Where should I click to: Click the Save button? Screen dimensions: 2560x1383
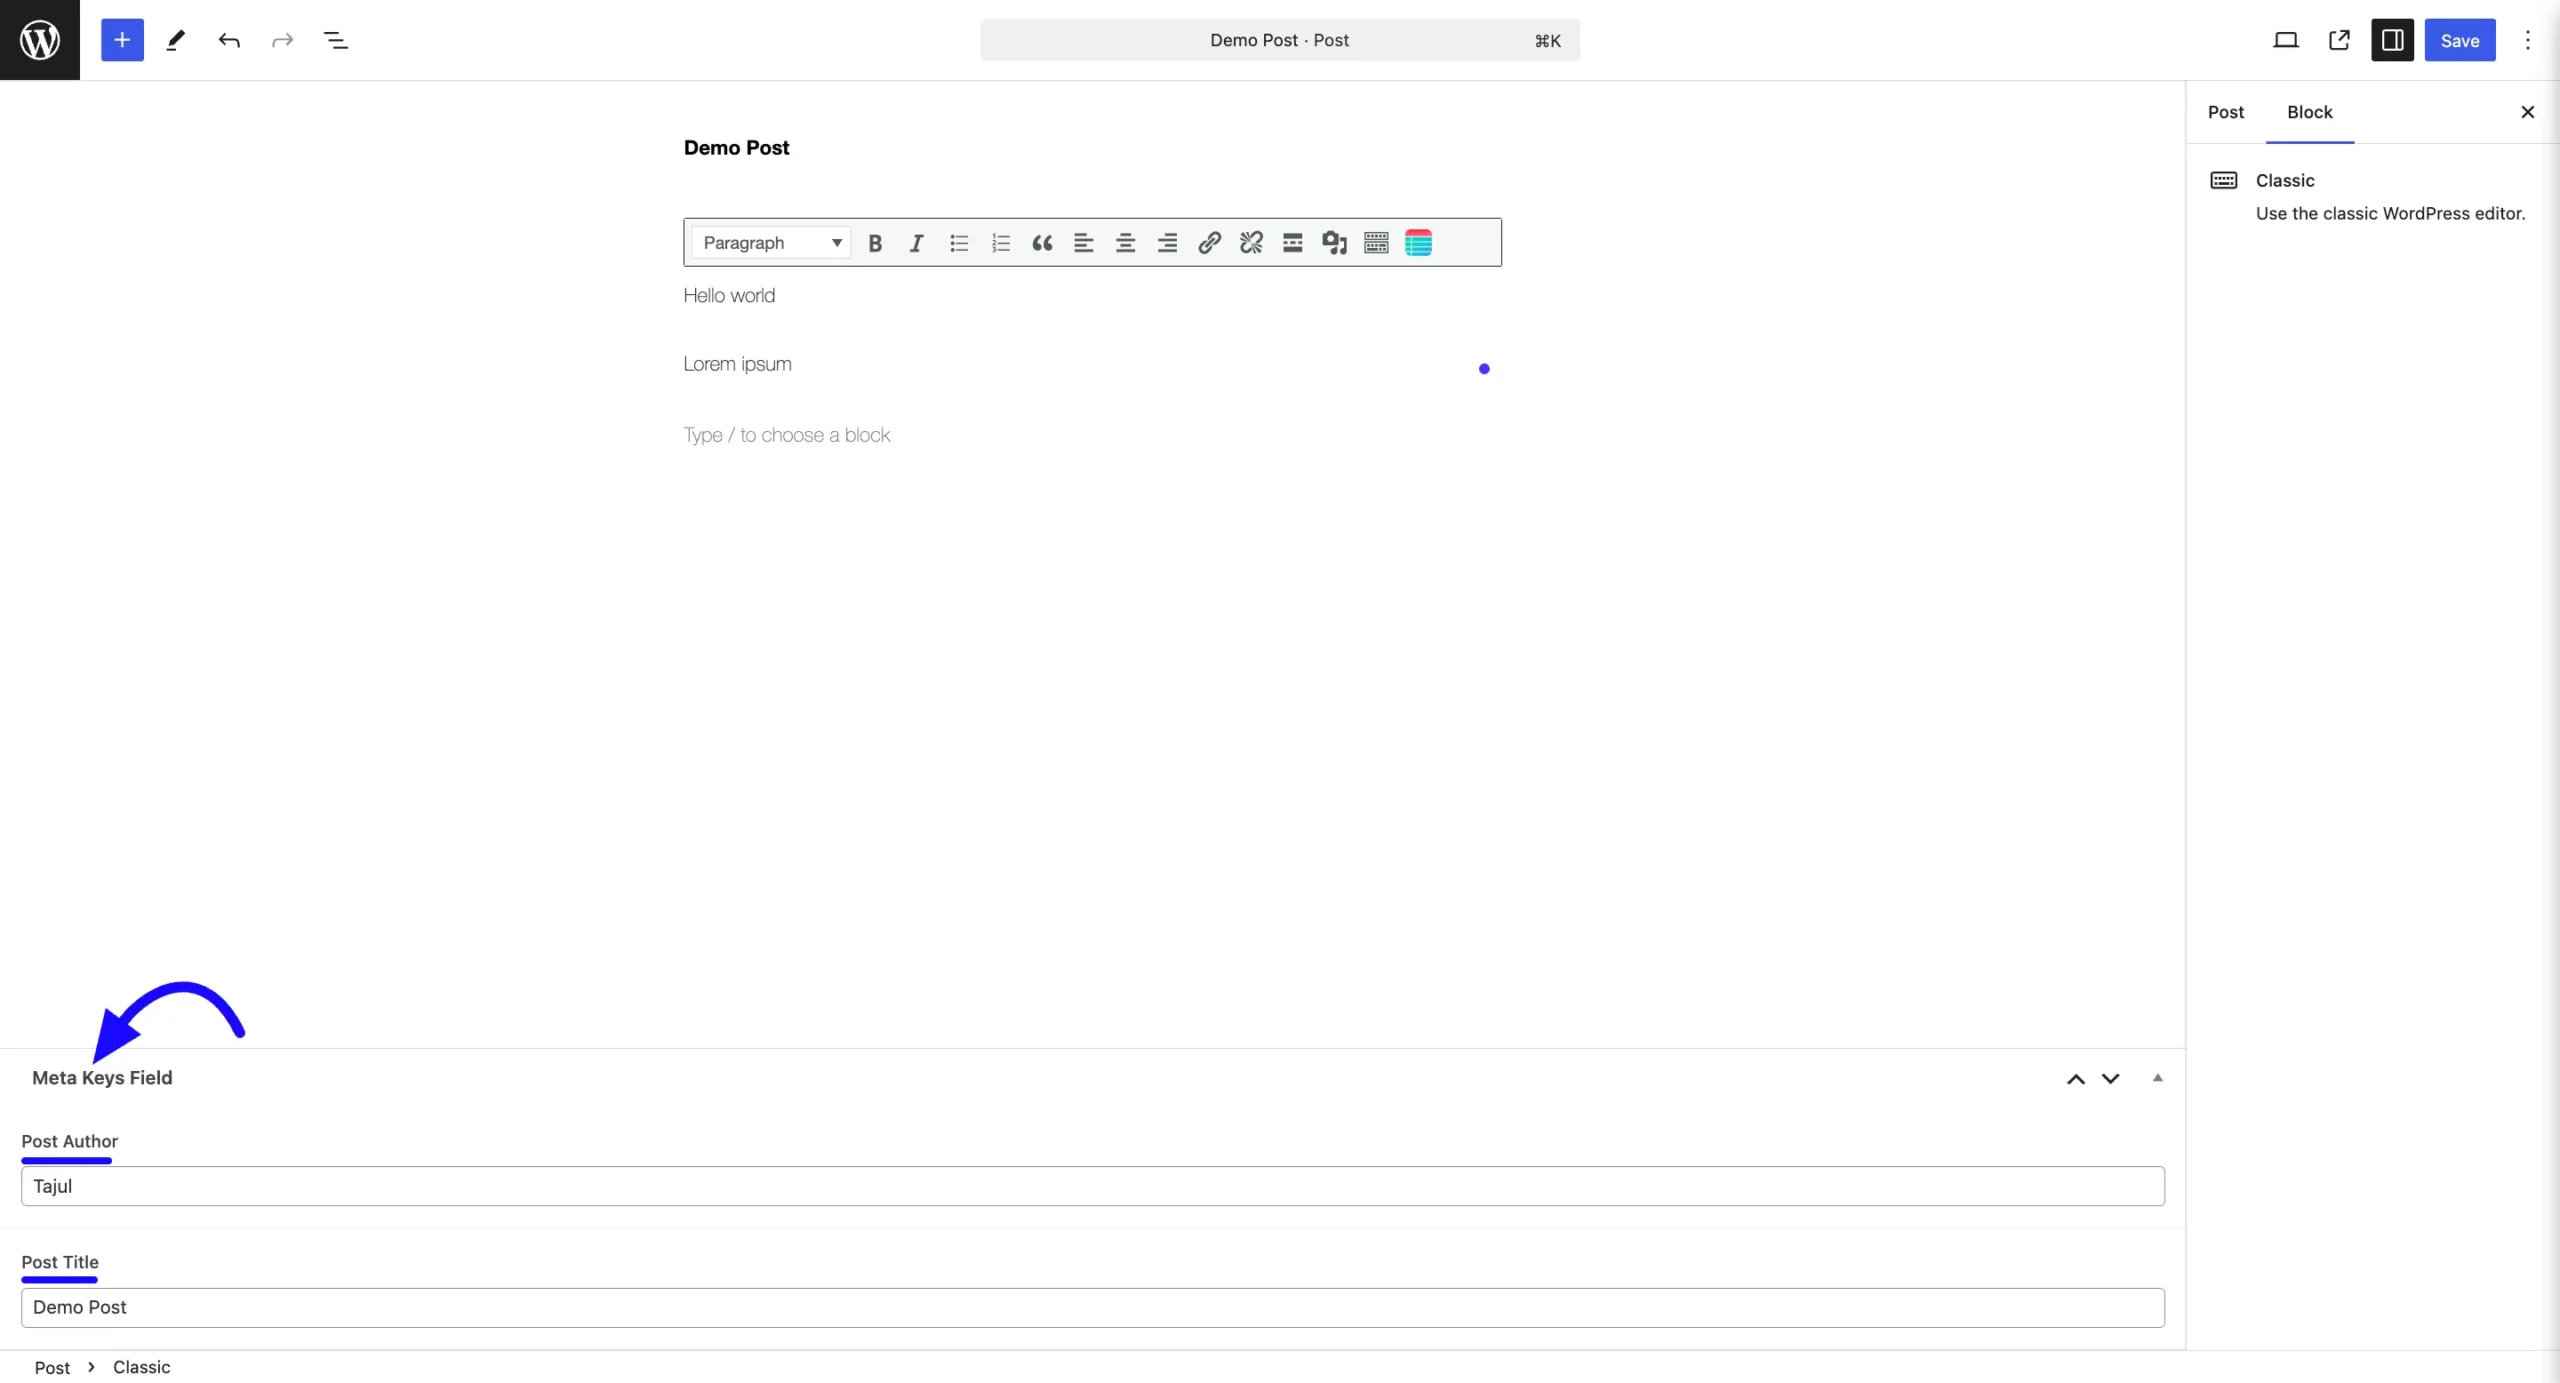2460,40
